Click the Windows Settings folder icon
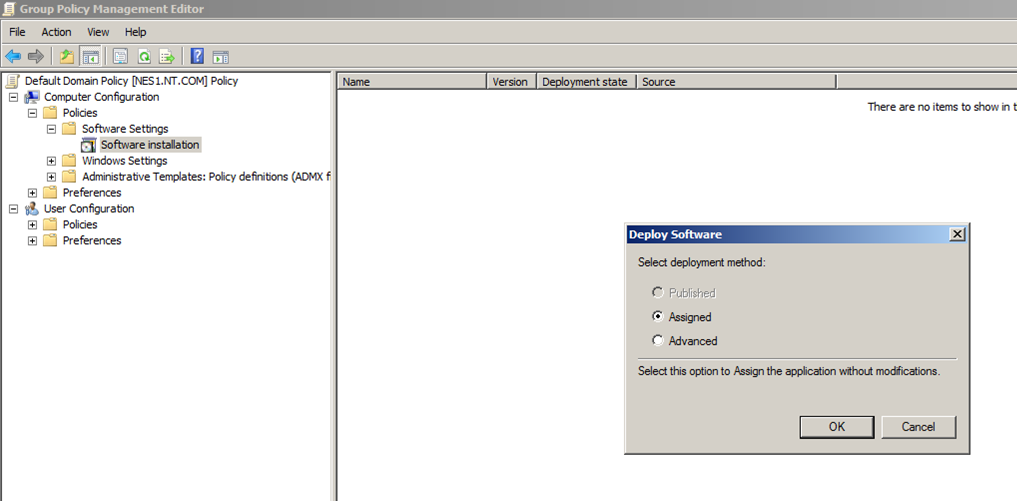Viewport: 1017px width, 501px height. pos(69,161)
